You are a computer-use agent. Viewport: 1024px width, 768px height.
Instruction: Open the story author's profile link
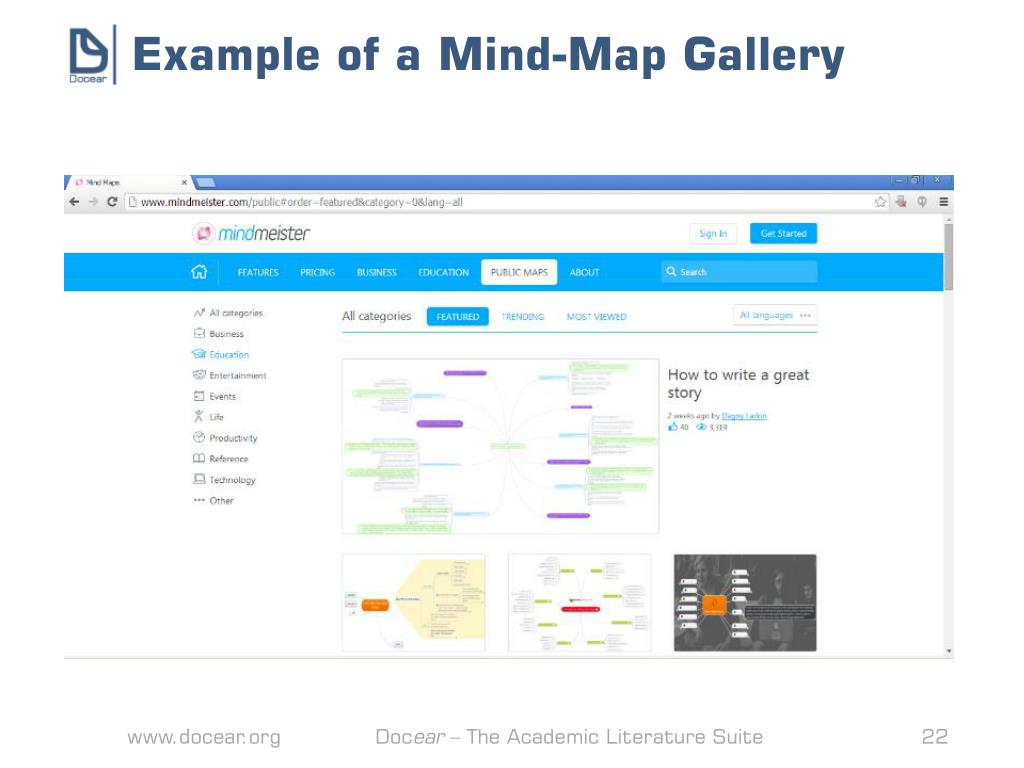744,416
